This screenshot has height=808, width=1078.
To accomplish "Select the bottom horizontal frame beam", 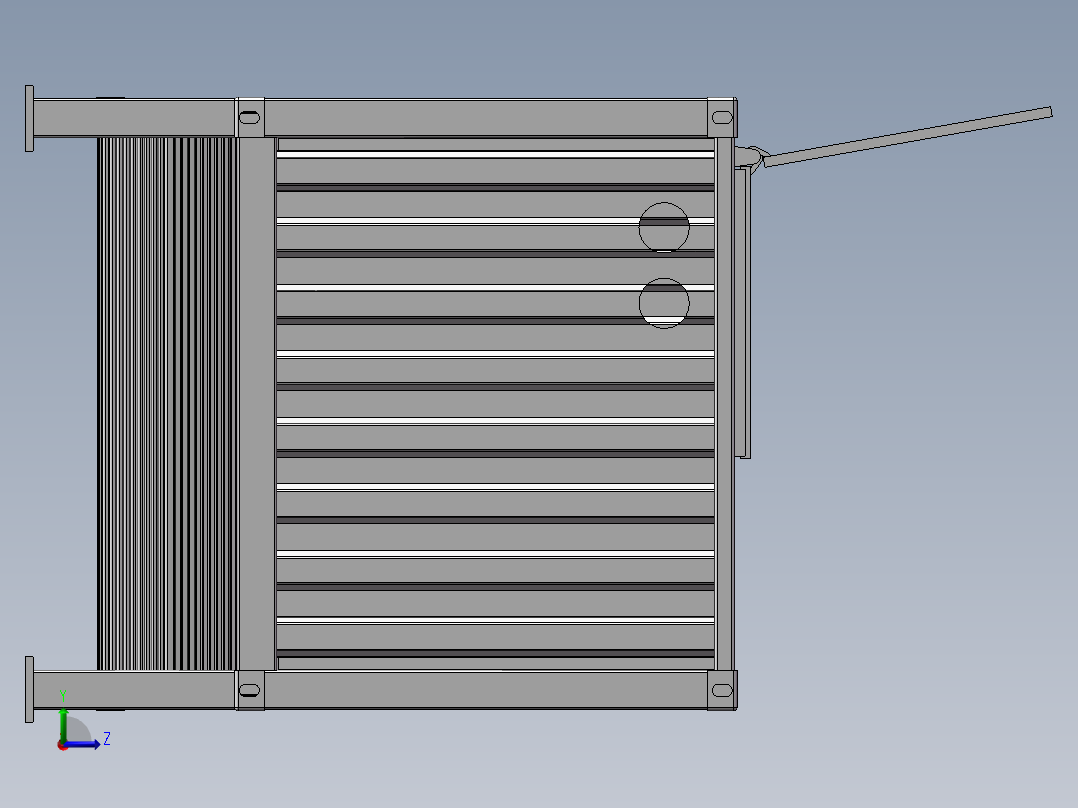I will click(485, 690).
